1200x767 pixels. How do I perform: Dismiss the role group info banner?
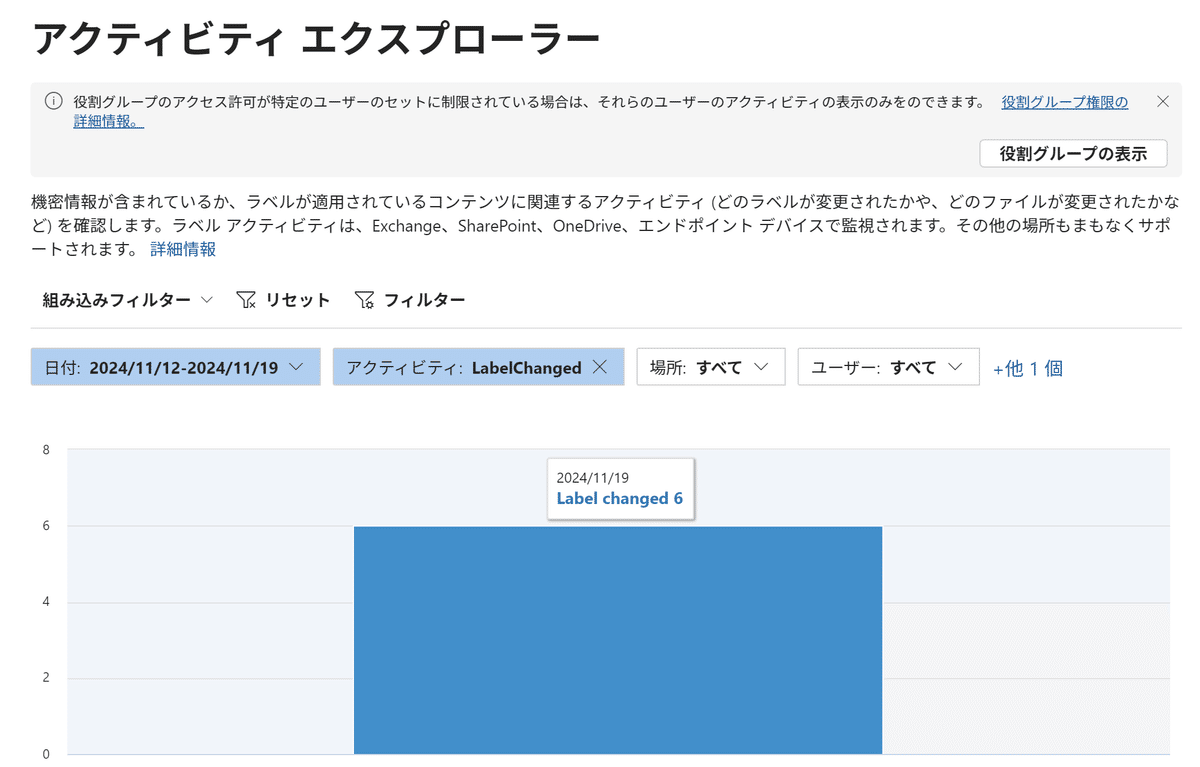(x=1162, y=101)
